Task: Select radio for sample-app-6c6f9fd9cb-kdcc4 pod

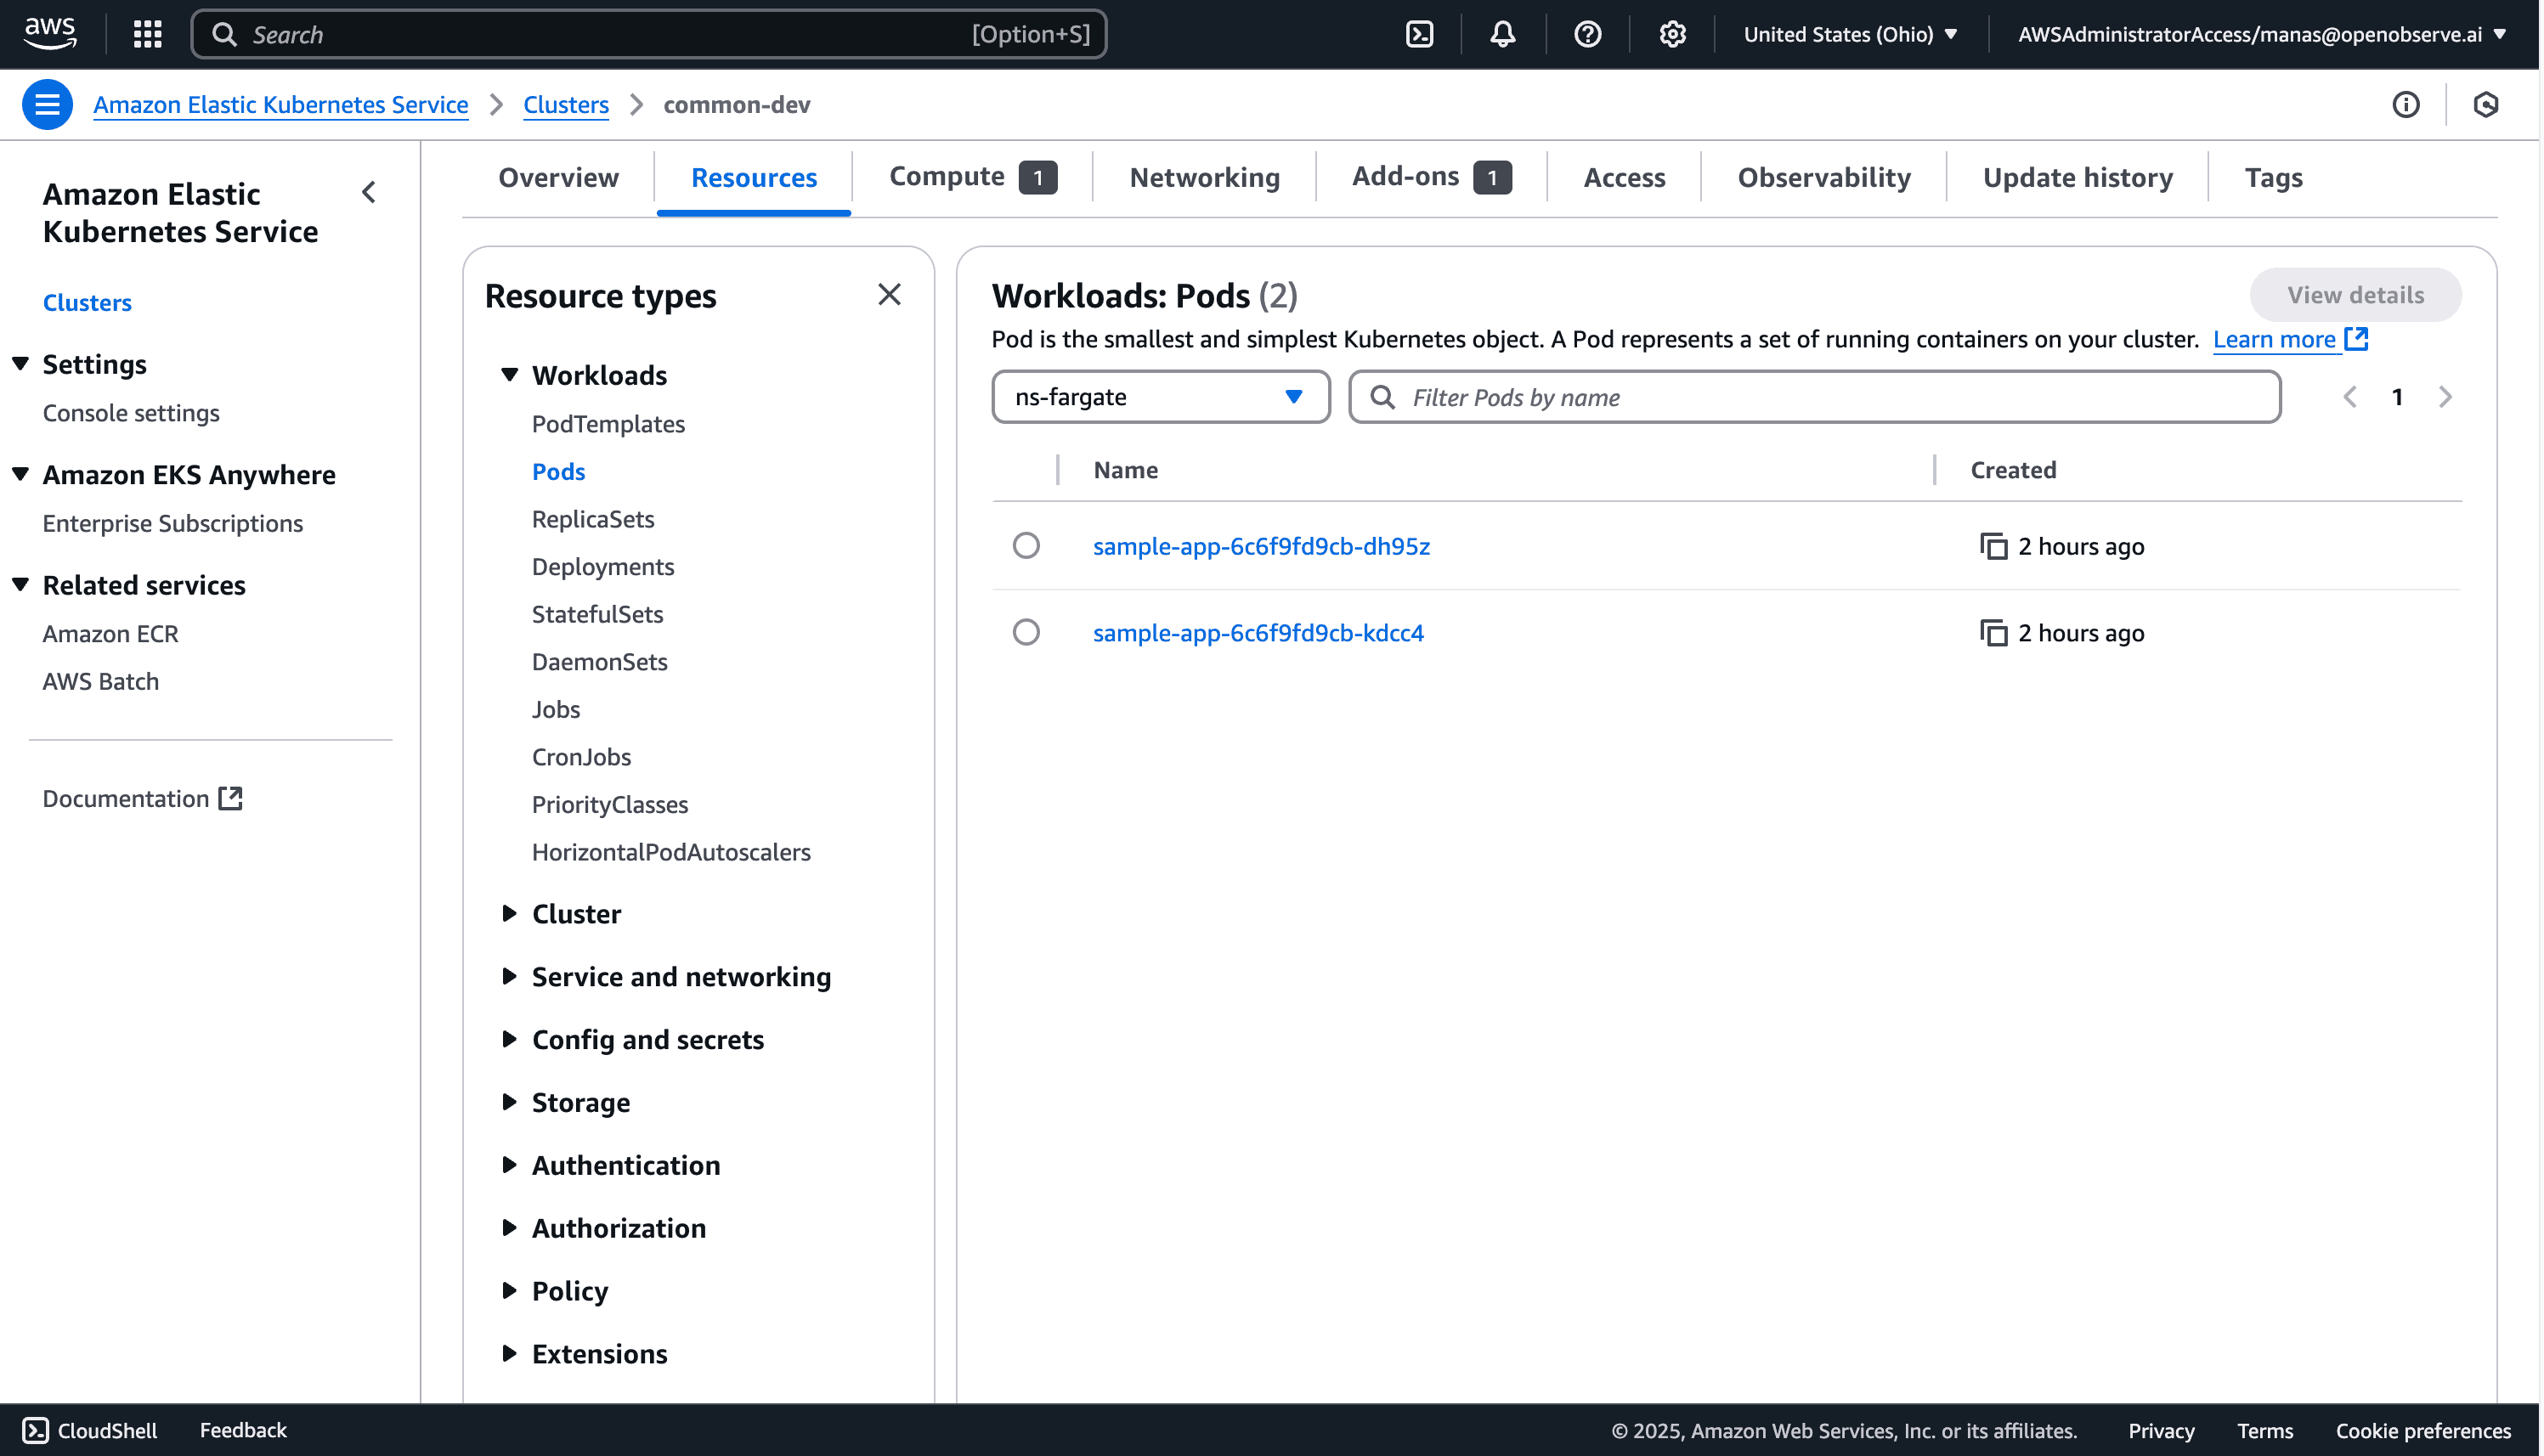Action: (x=1026, y=633)
